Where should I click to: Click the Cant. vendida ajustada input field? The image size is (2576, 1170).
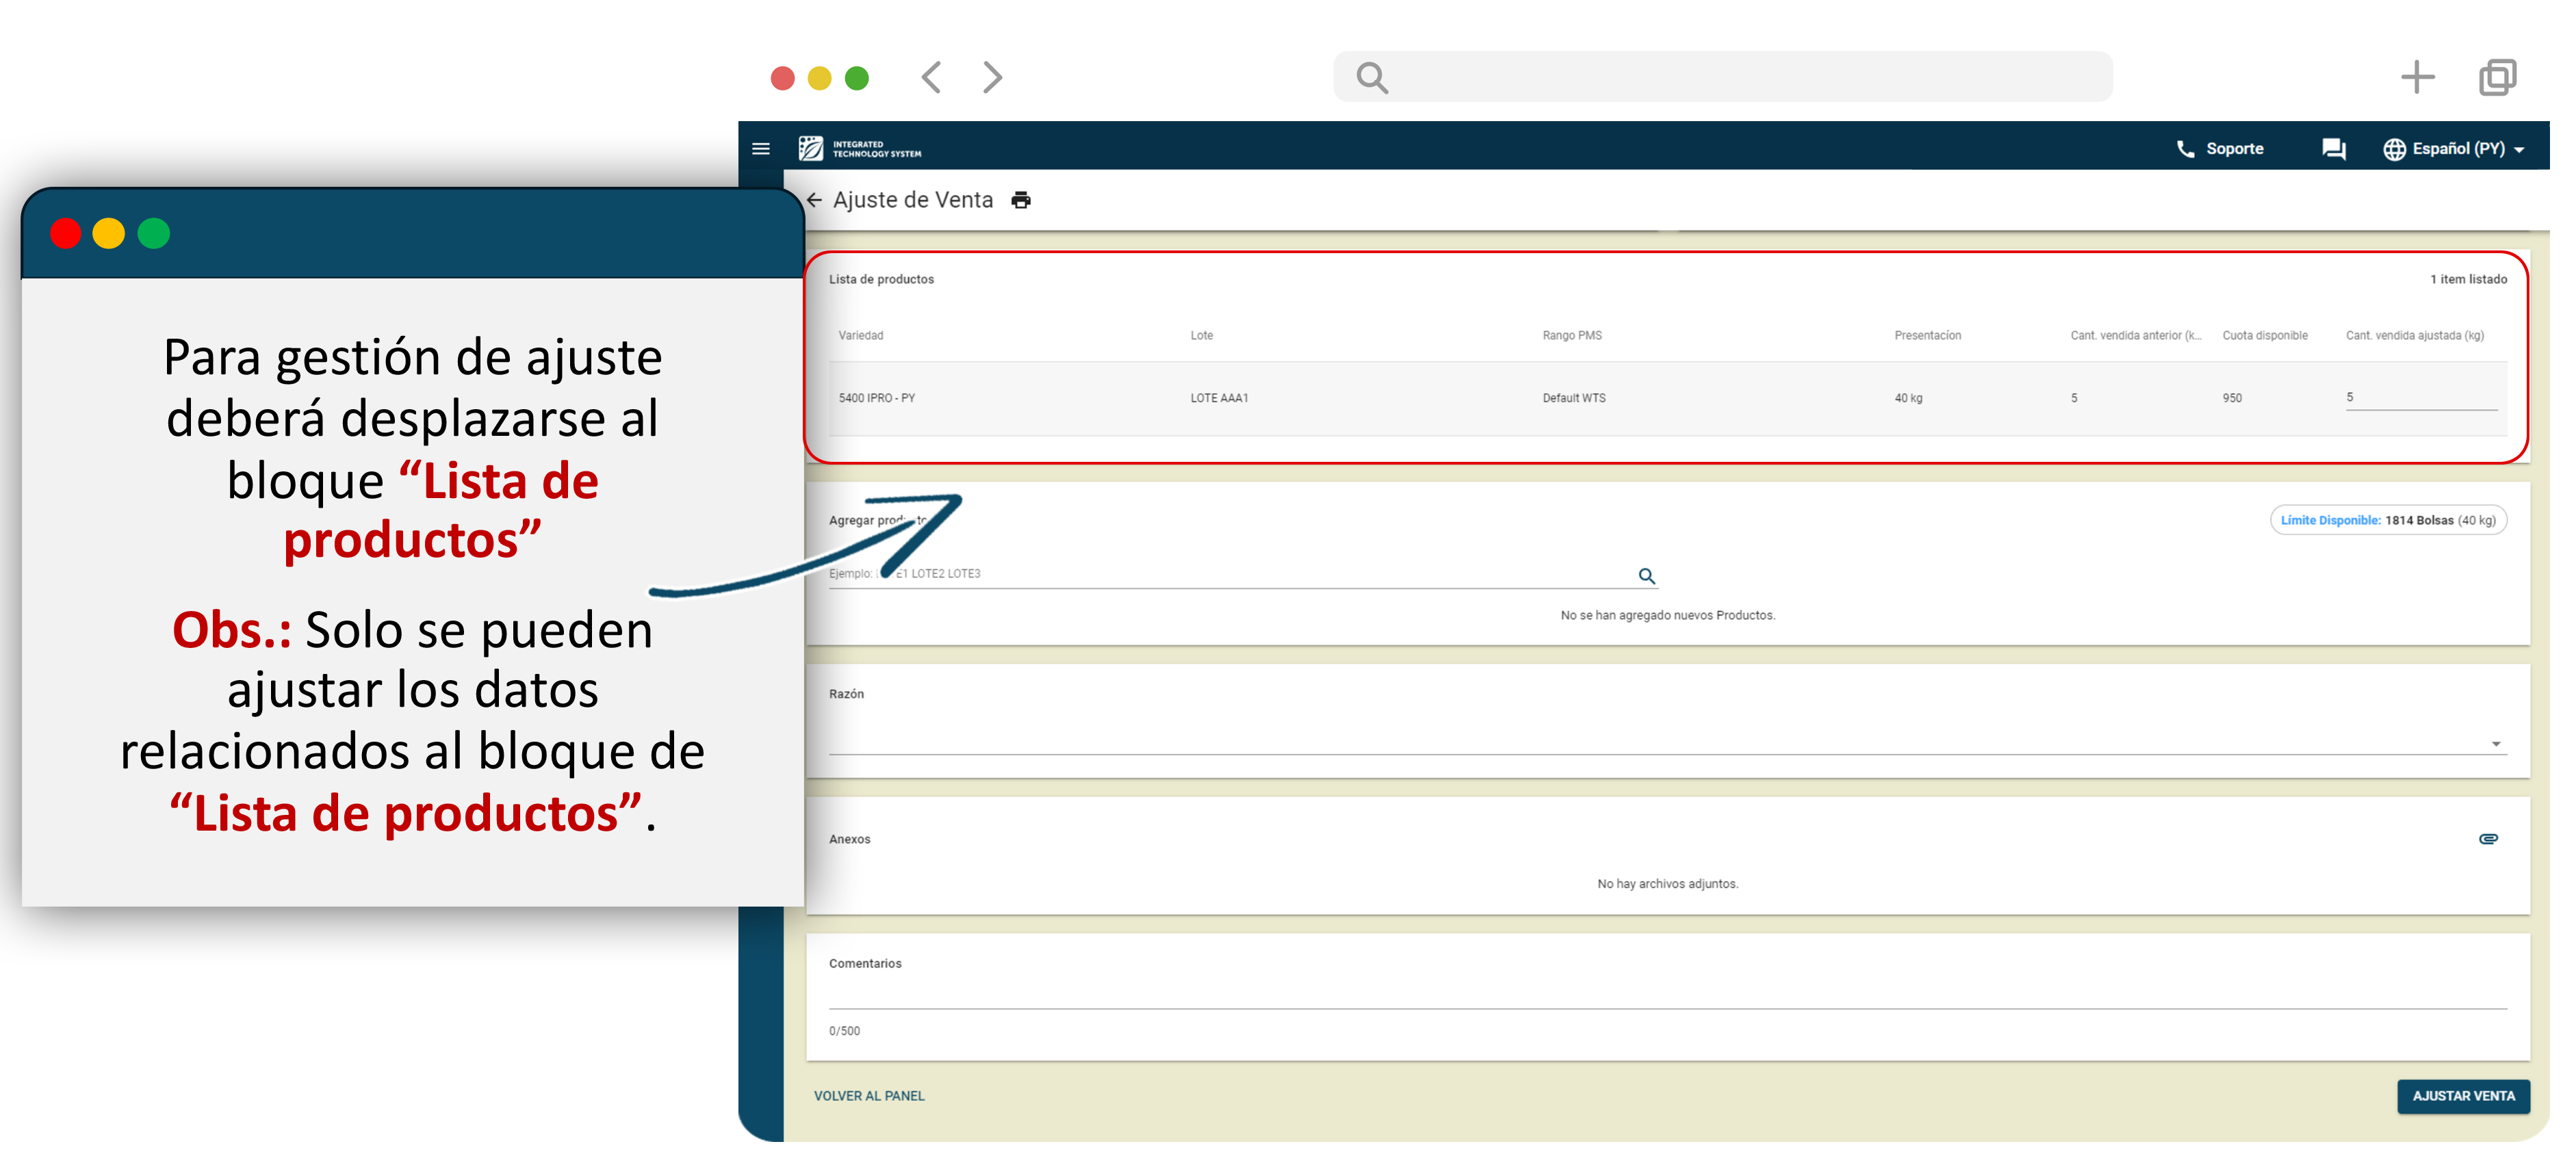[x=2420, y=398]
